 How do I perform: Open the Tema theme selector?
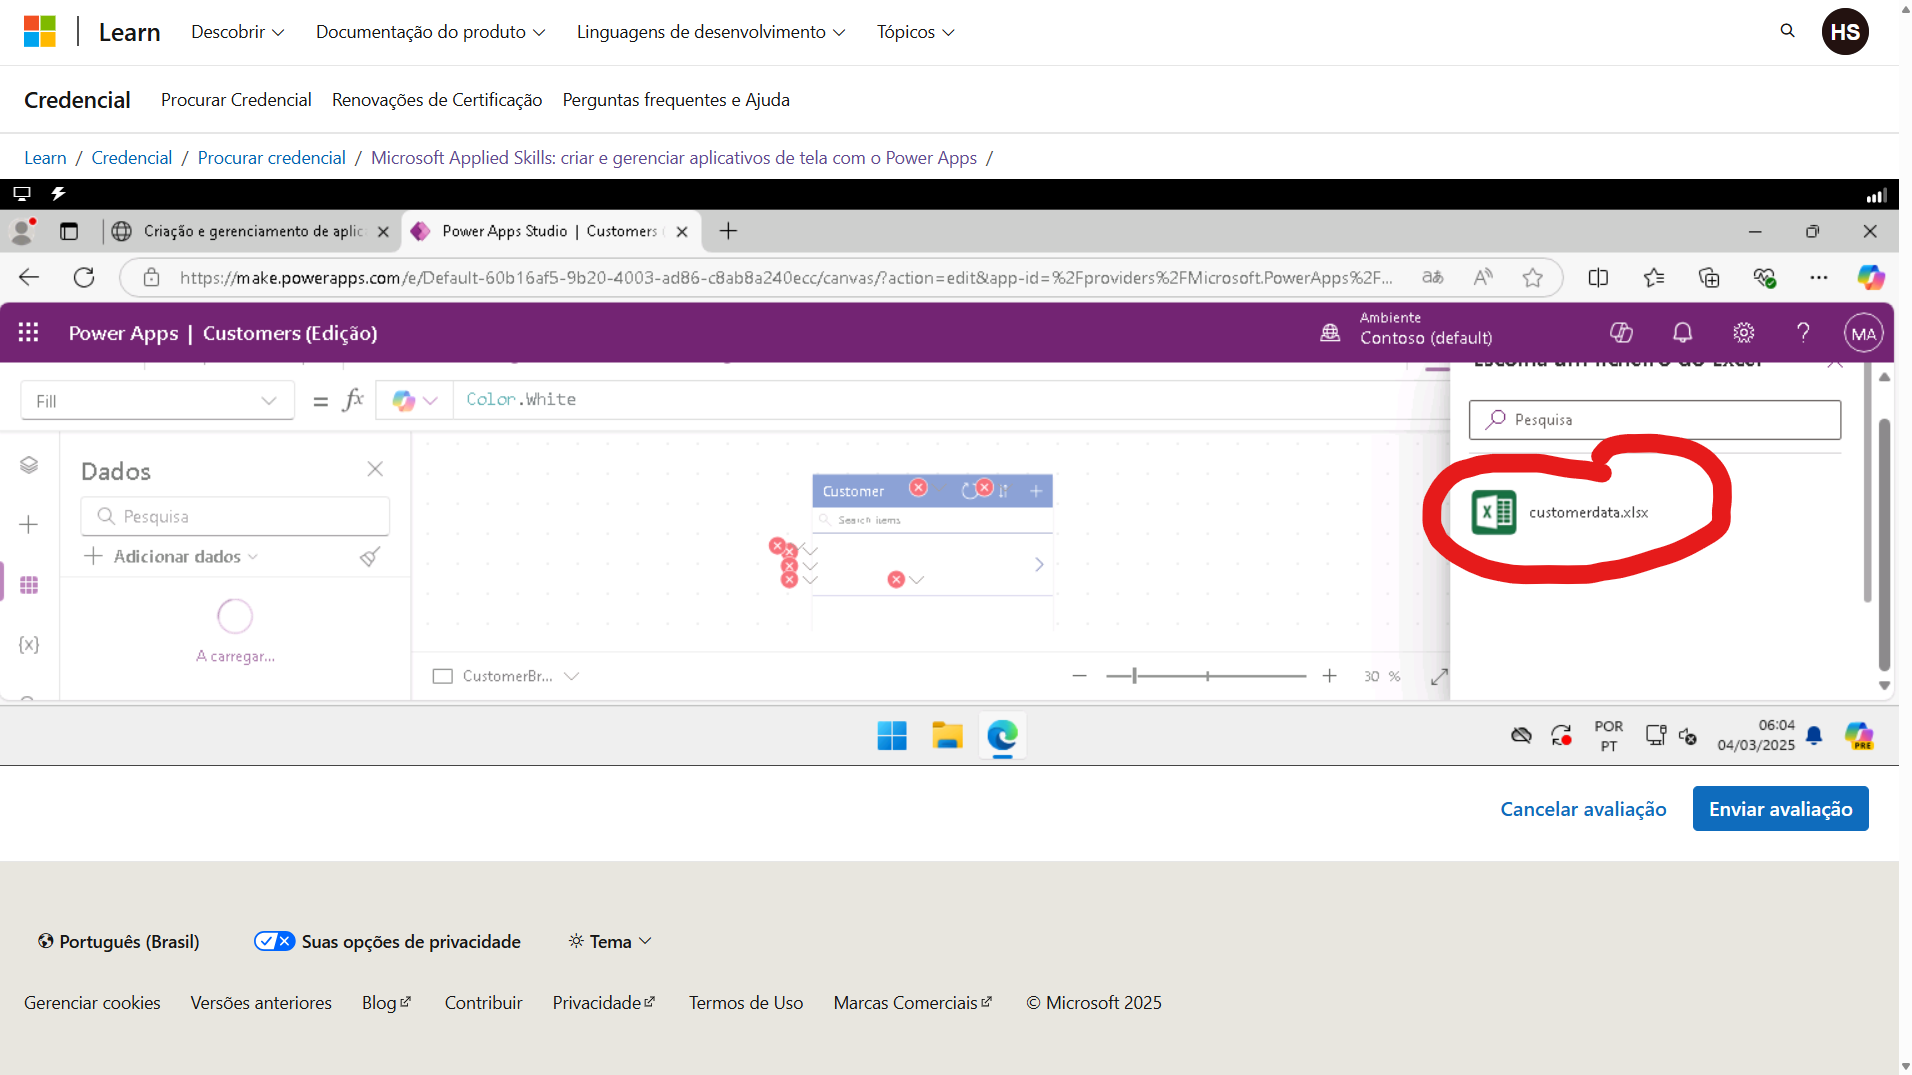(610, 941)
